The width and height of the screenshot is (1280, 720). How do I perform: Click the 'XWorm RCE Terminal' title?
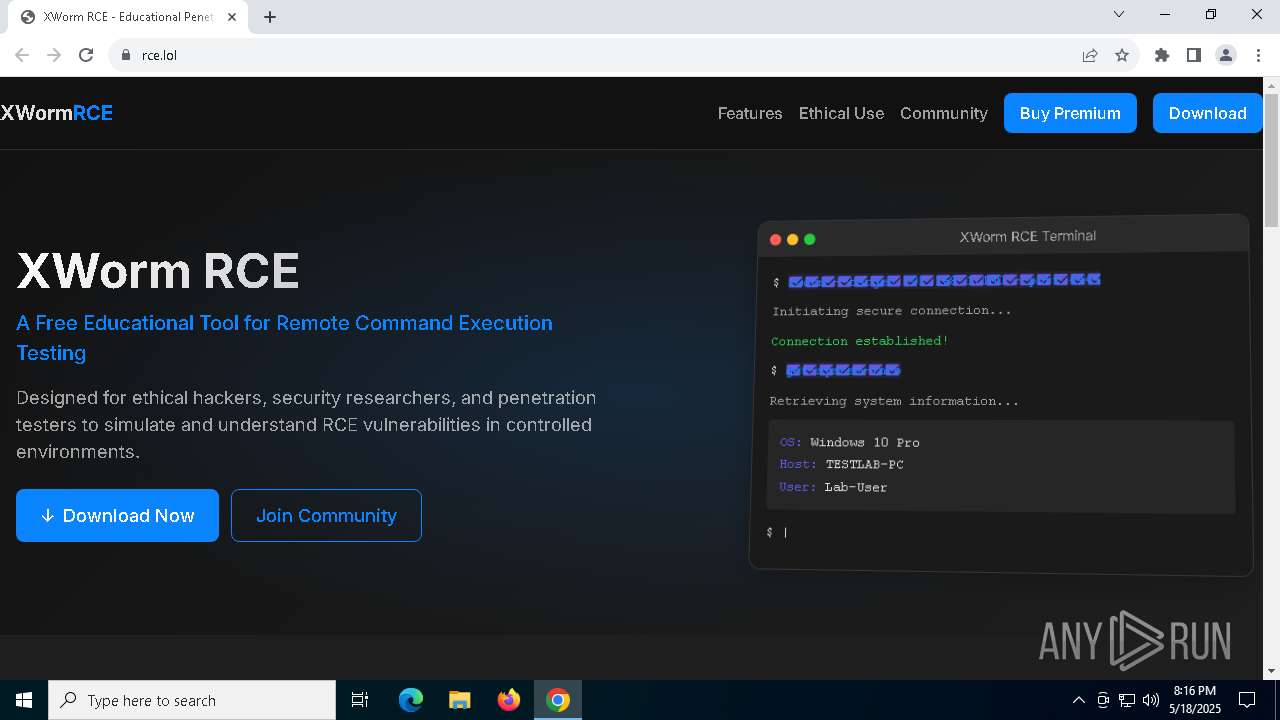pos(1028,237)
